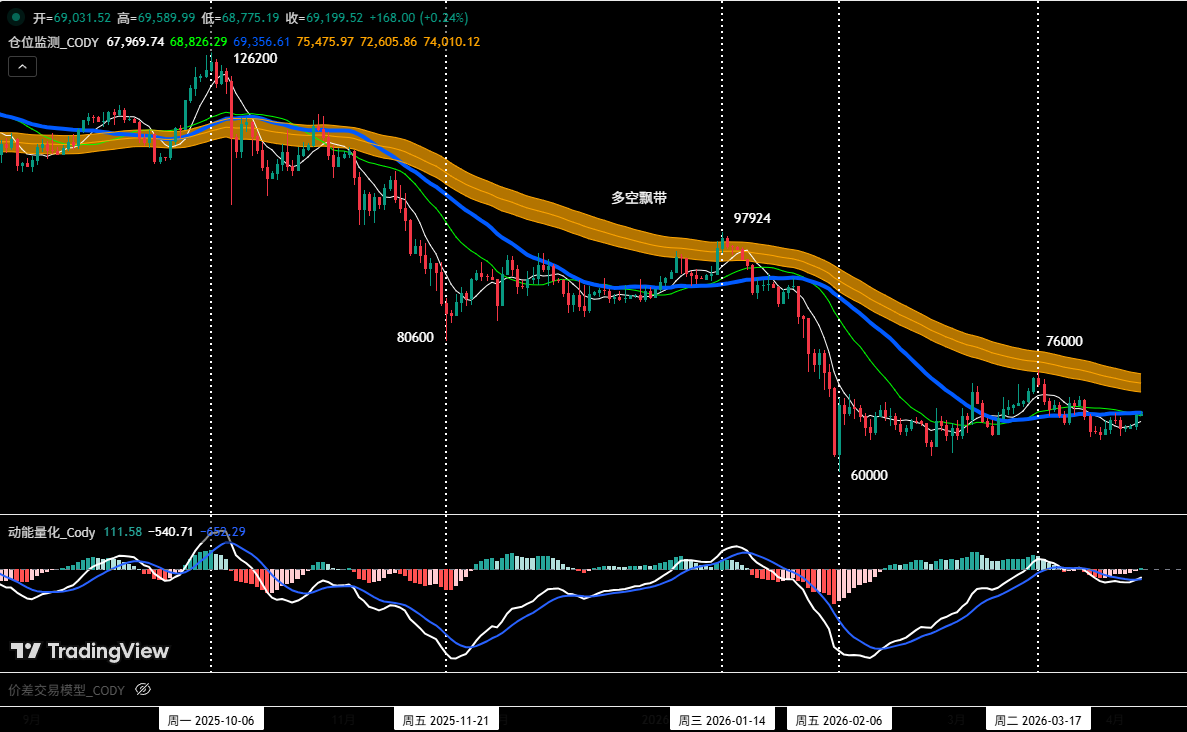Image resolution: width=1187 pixels, height=732 pixels.
Task: Click the 周三 2026-01-14 date tag
Action: coord(722,719)
